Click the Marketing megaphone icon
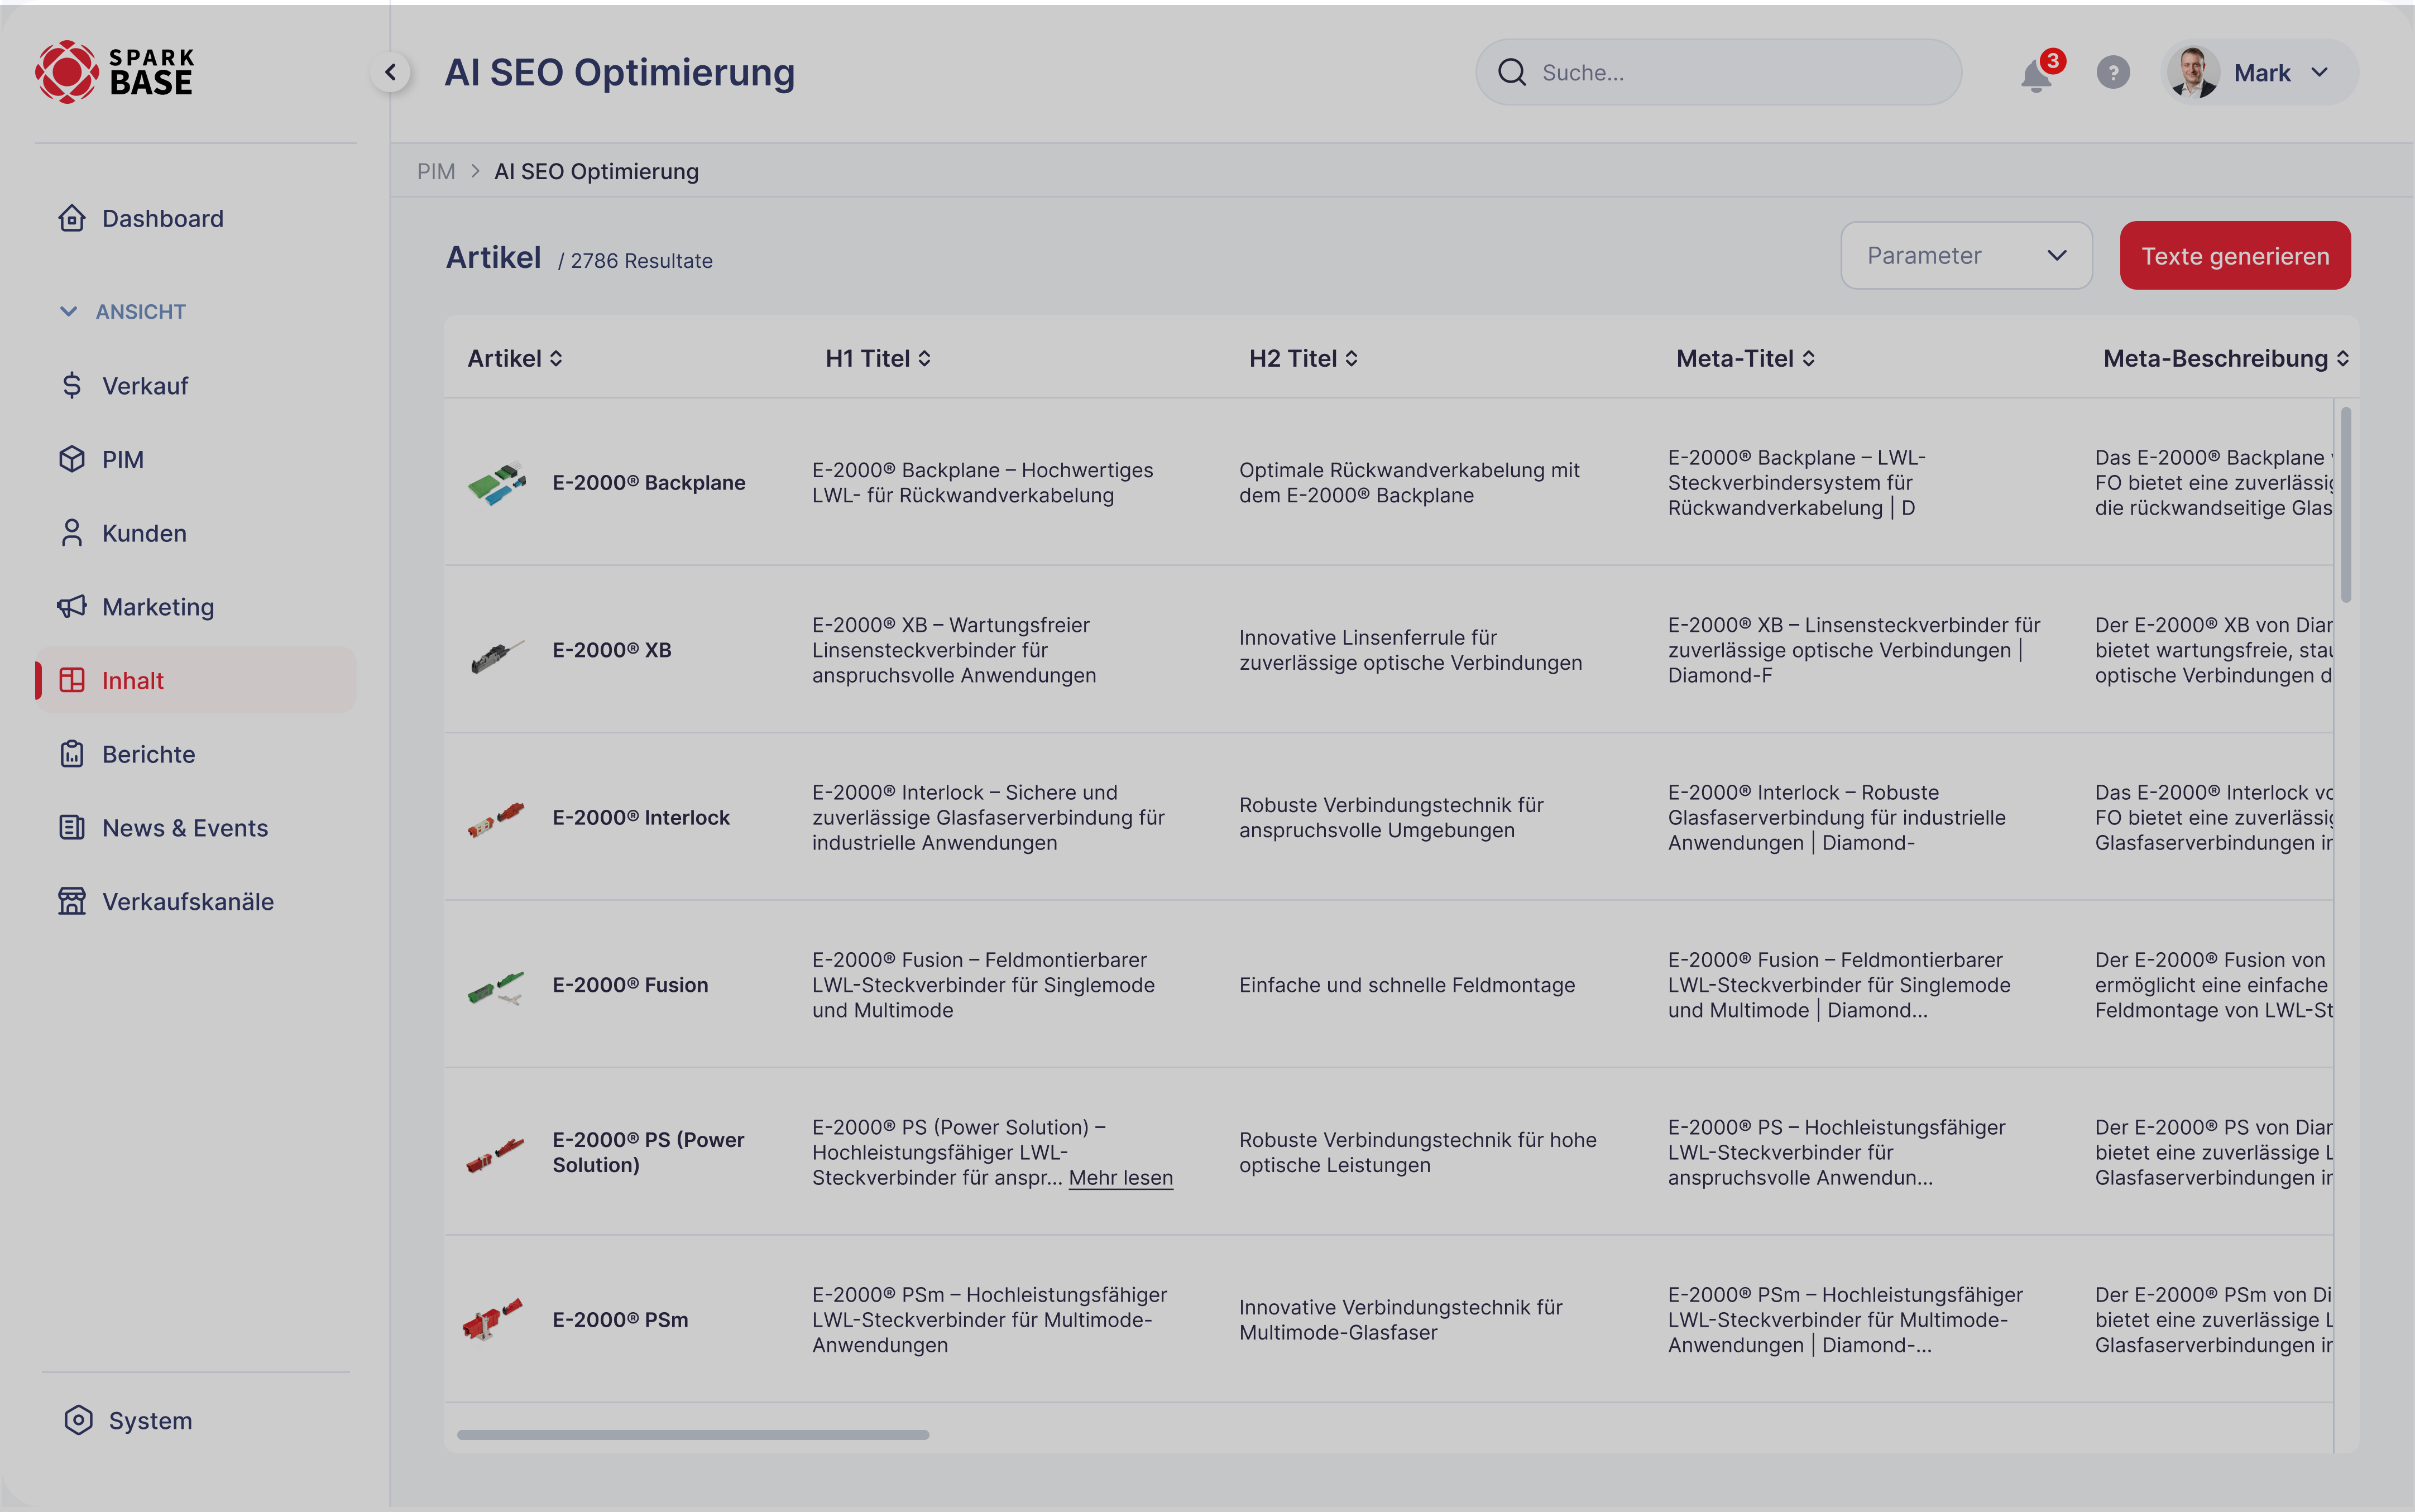Screen dimensions: 2415x1512 click(x=72, y=607)
